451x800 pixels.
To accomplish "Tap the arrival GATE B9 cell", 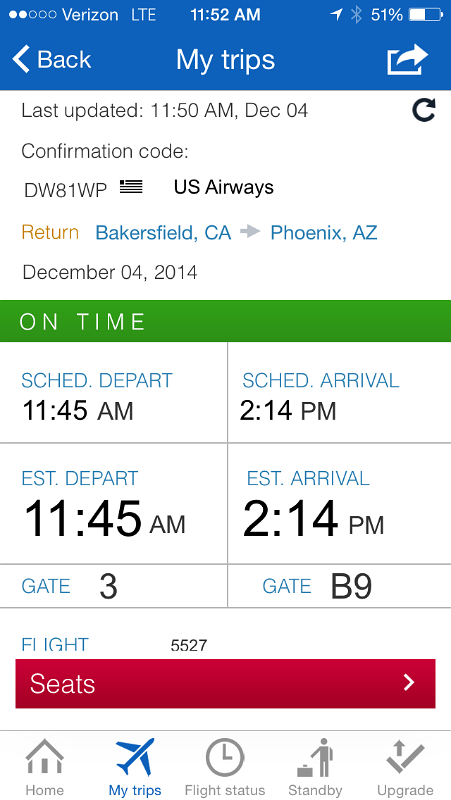I will 340,586.
